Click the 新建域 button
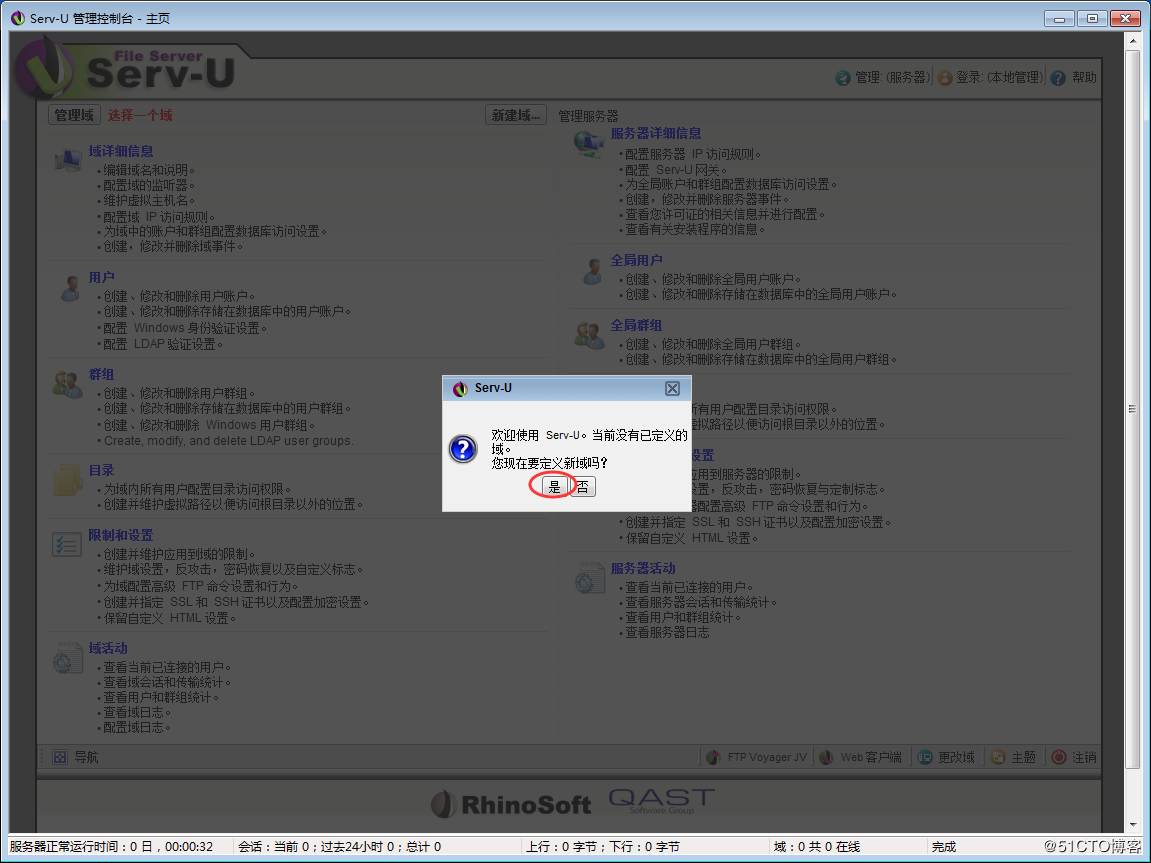 (x=514, y=114)
